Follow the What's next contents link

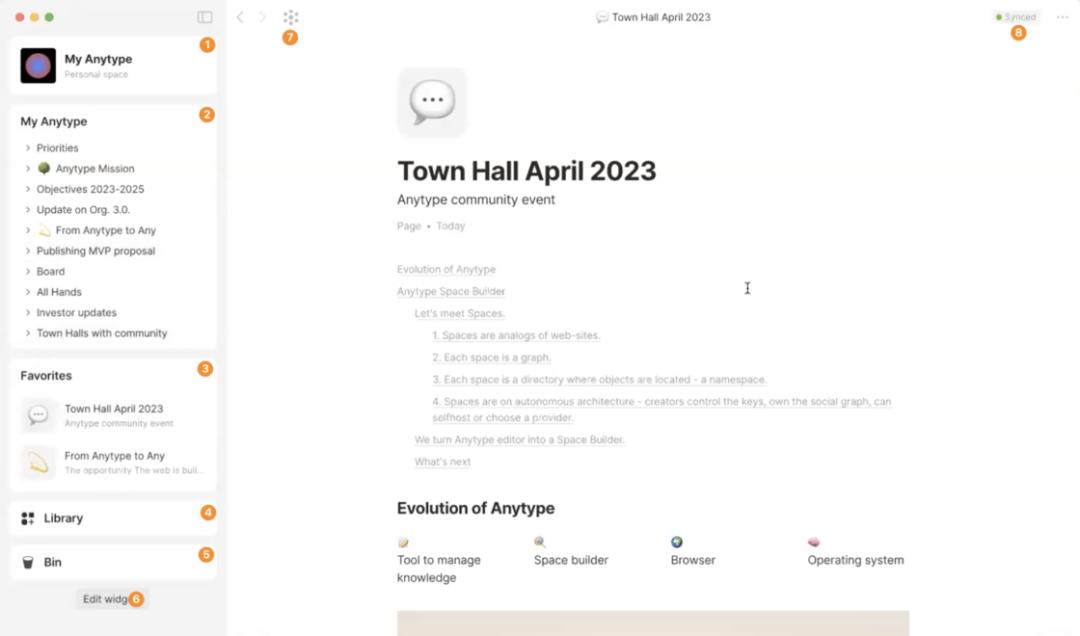coord(443,462)
